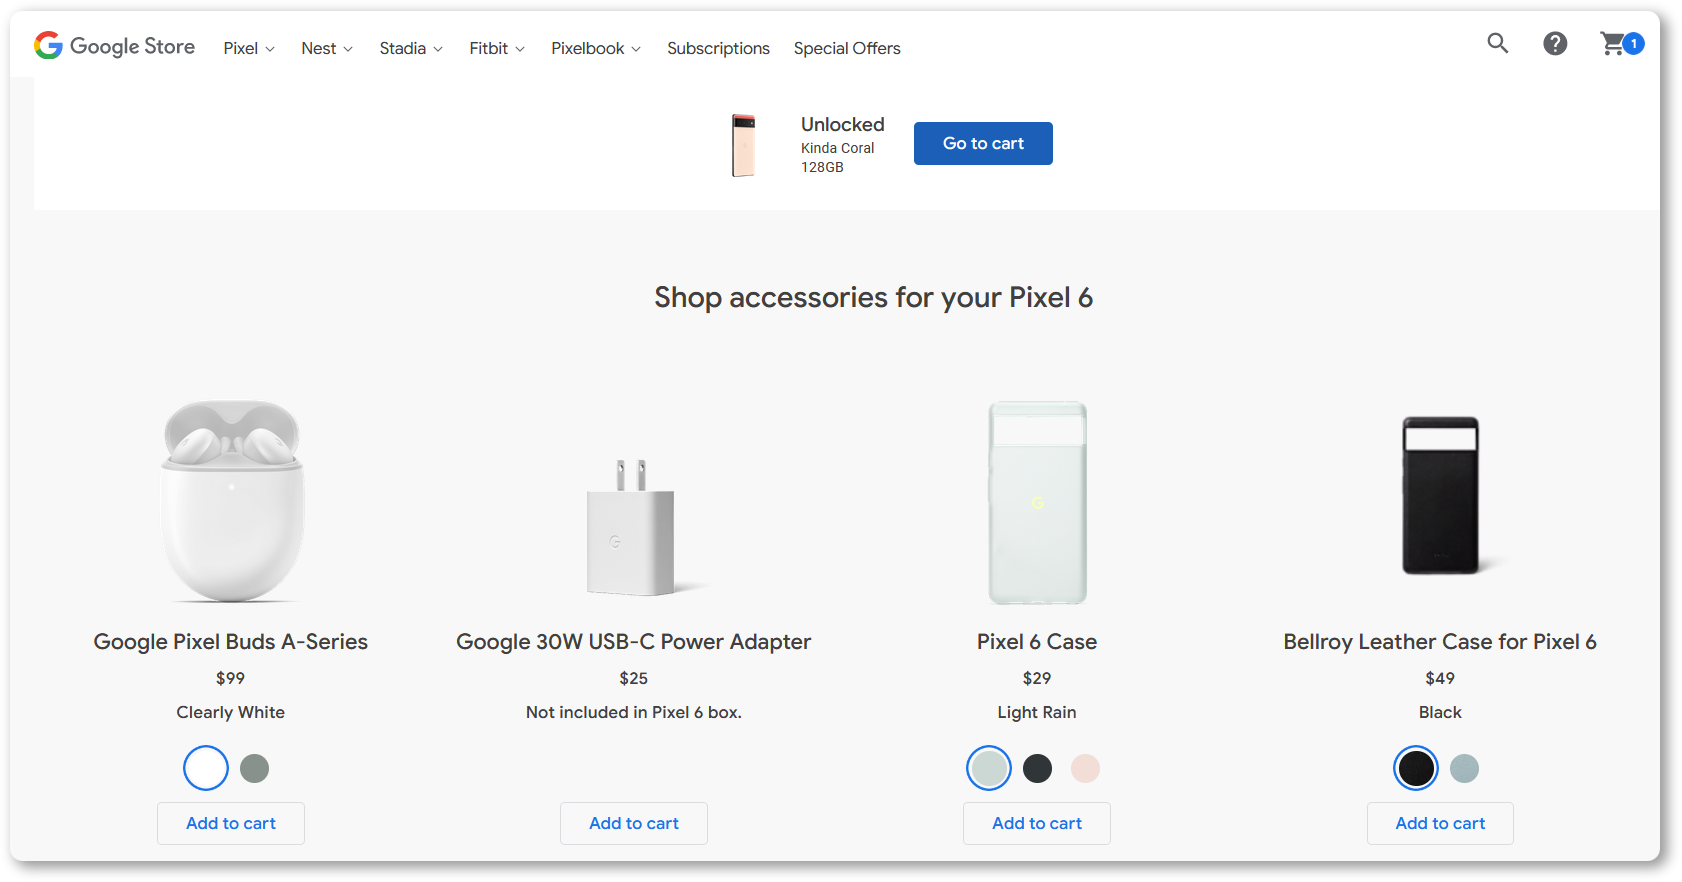The width and height of the screenshot is (1682, 882).
Task: Select light blue swatch for Bellroy Case
Action: [x=1465, y=768]
